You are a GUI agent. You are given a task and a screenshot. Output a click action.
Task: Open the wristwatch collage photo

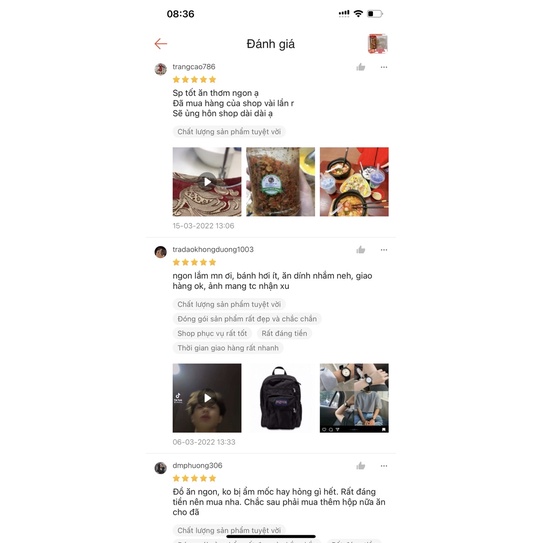click(x=354, y=398)
